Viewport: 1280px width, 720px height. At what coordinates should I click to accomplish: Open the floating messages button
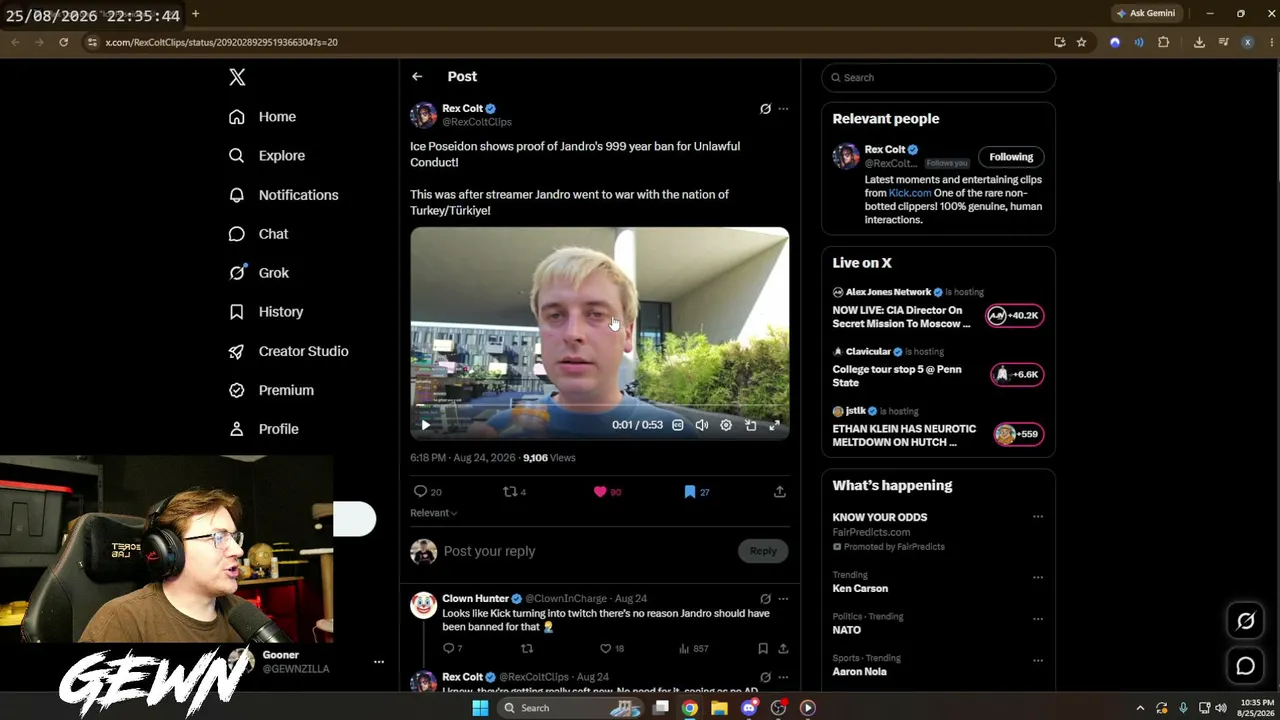click(x=1246, y=666)
